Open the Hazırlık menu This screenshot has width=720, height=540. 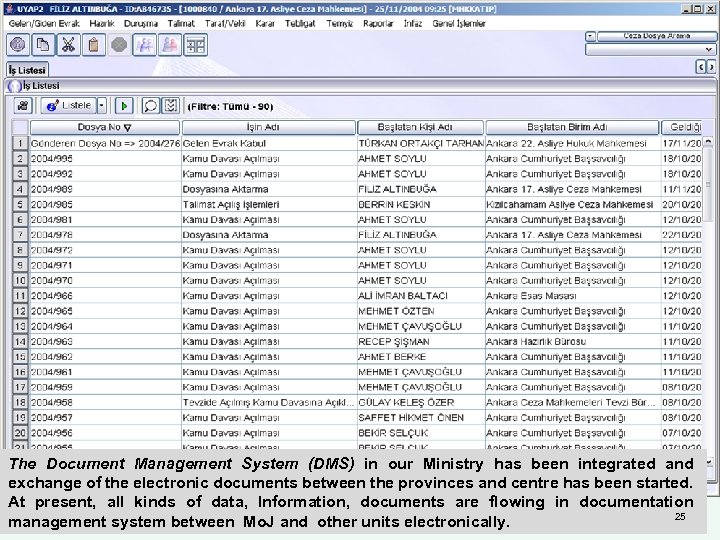coord(101,23)
